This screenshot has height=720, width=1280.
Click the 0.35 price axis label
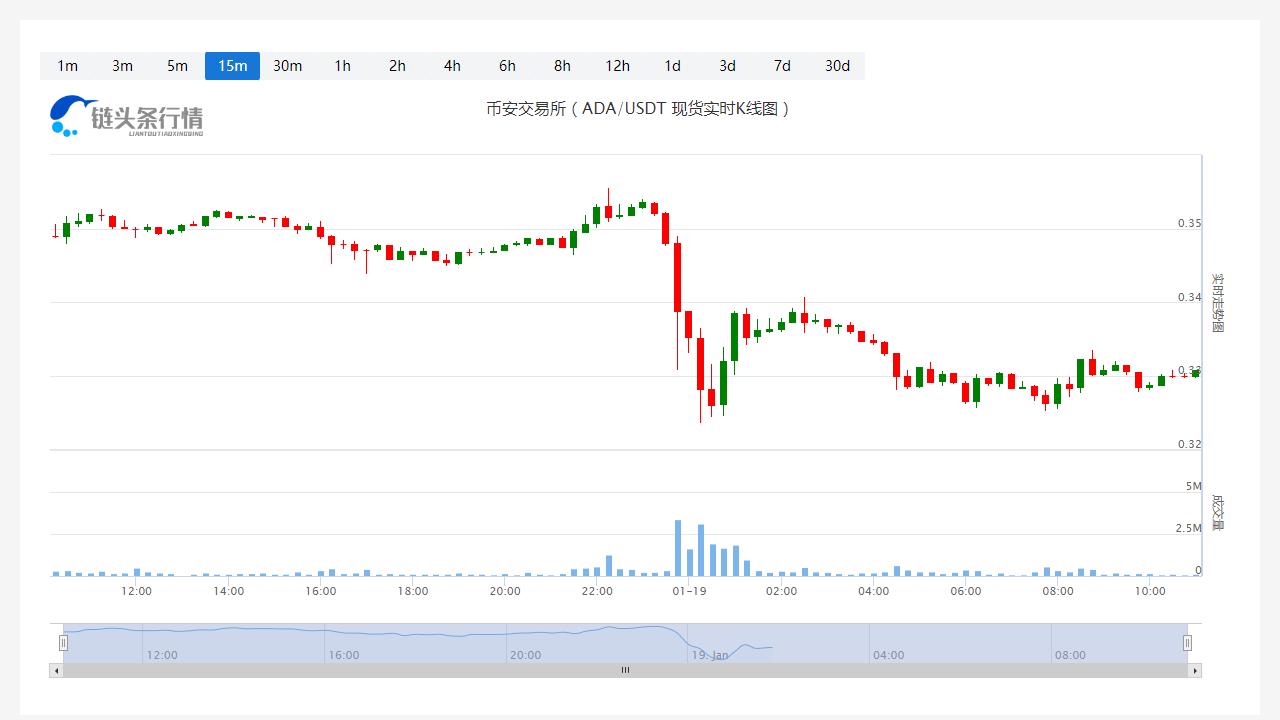pos(1189,223)
